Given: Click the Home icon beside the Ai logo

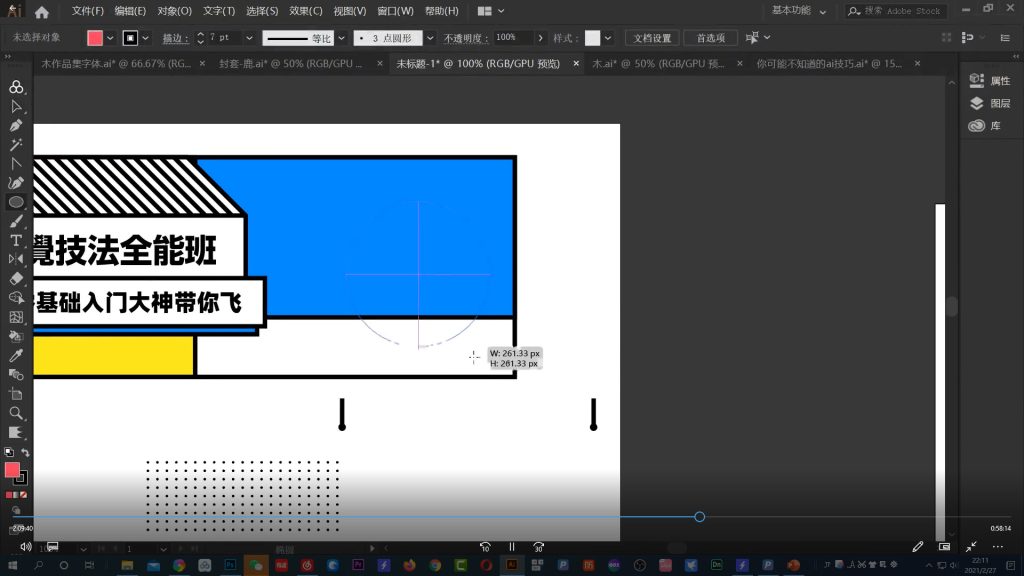Looking at the screenshot, I should 41,12.
